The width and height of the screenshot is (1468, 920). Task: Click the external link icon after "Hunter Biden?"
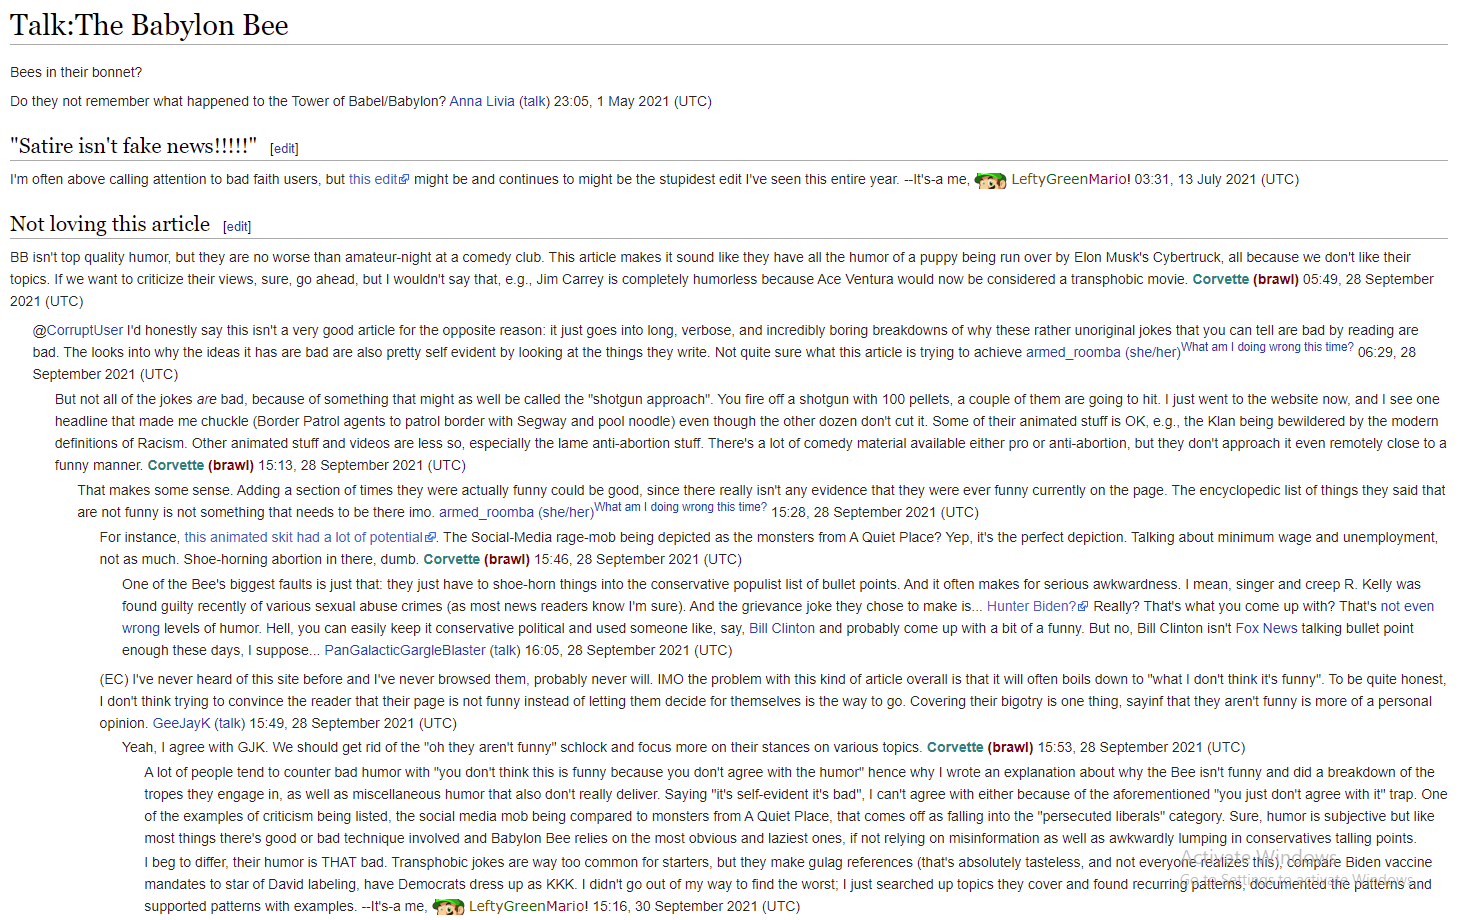pyautogui.click(x=1083, y=607)
